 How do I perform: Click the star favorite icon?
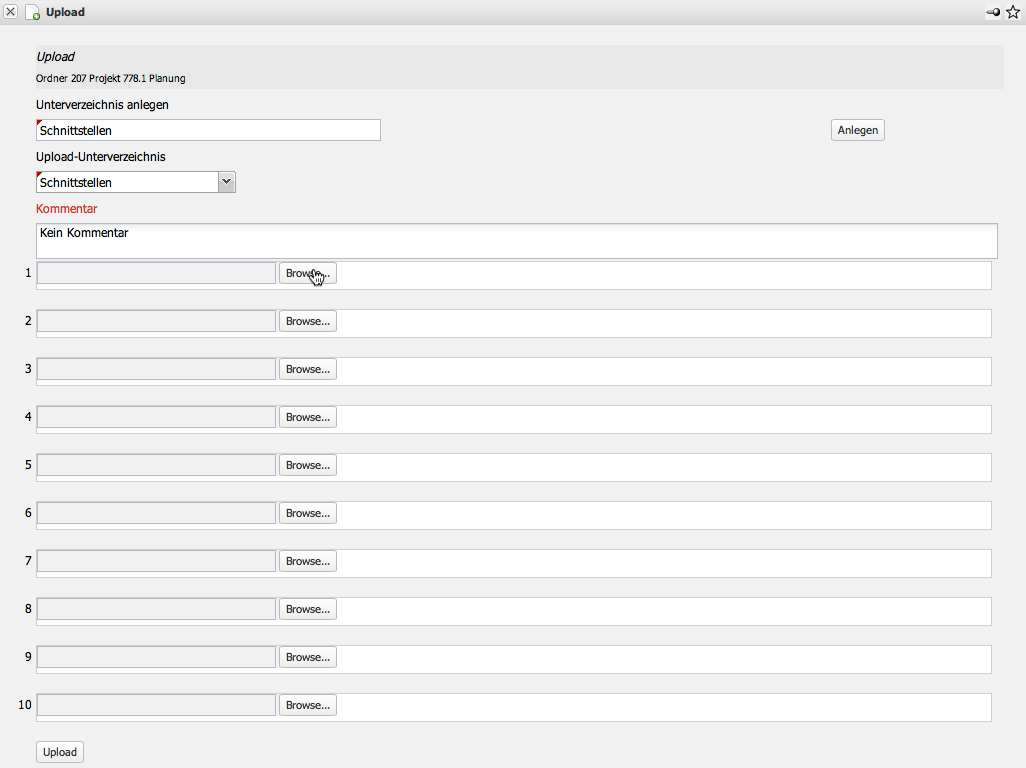point(1012,12)
